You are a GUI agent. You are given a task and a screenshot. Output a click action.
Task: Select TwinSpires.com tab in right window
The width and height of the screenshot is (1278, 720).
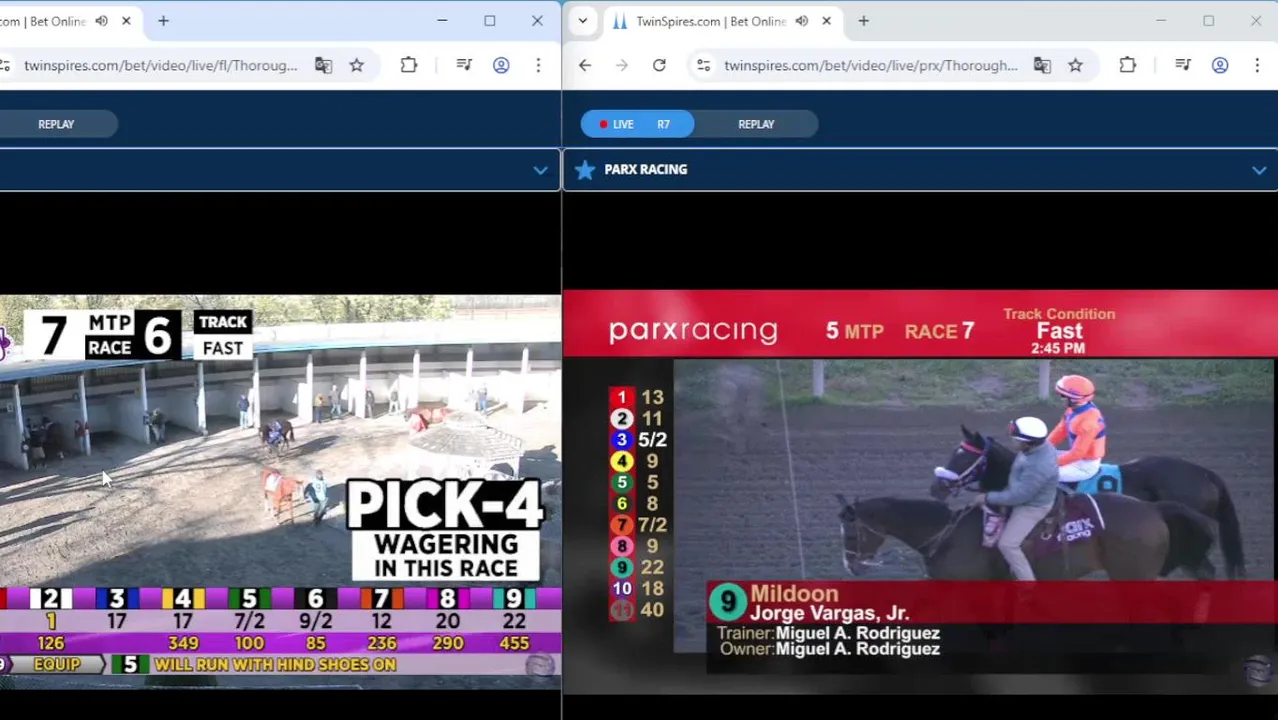coord(712,21)
